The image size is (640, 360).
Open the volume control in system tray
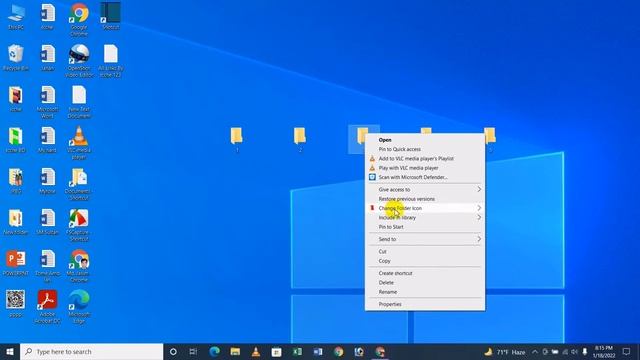(575, 352)
